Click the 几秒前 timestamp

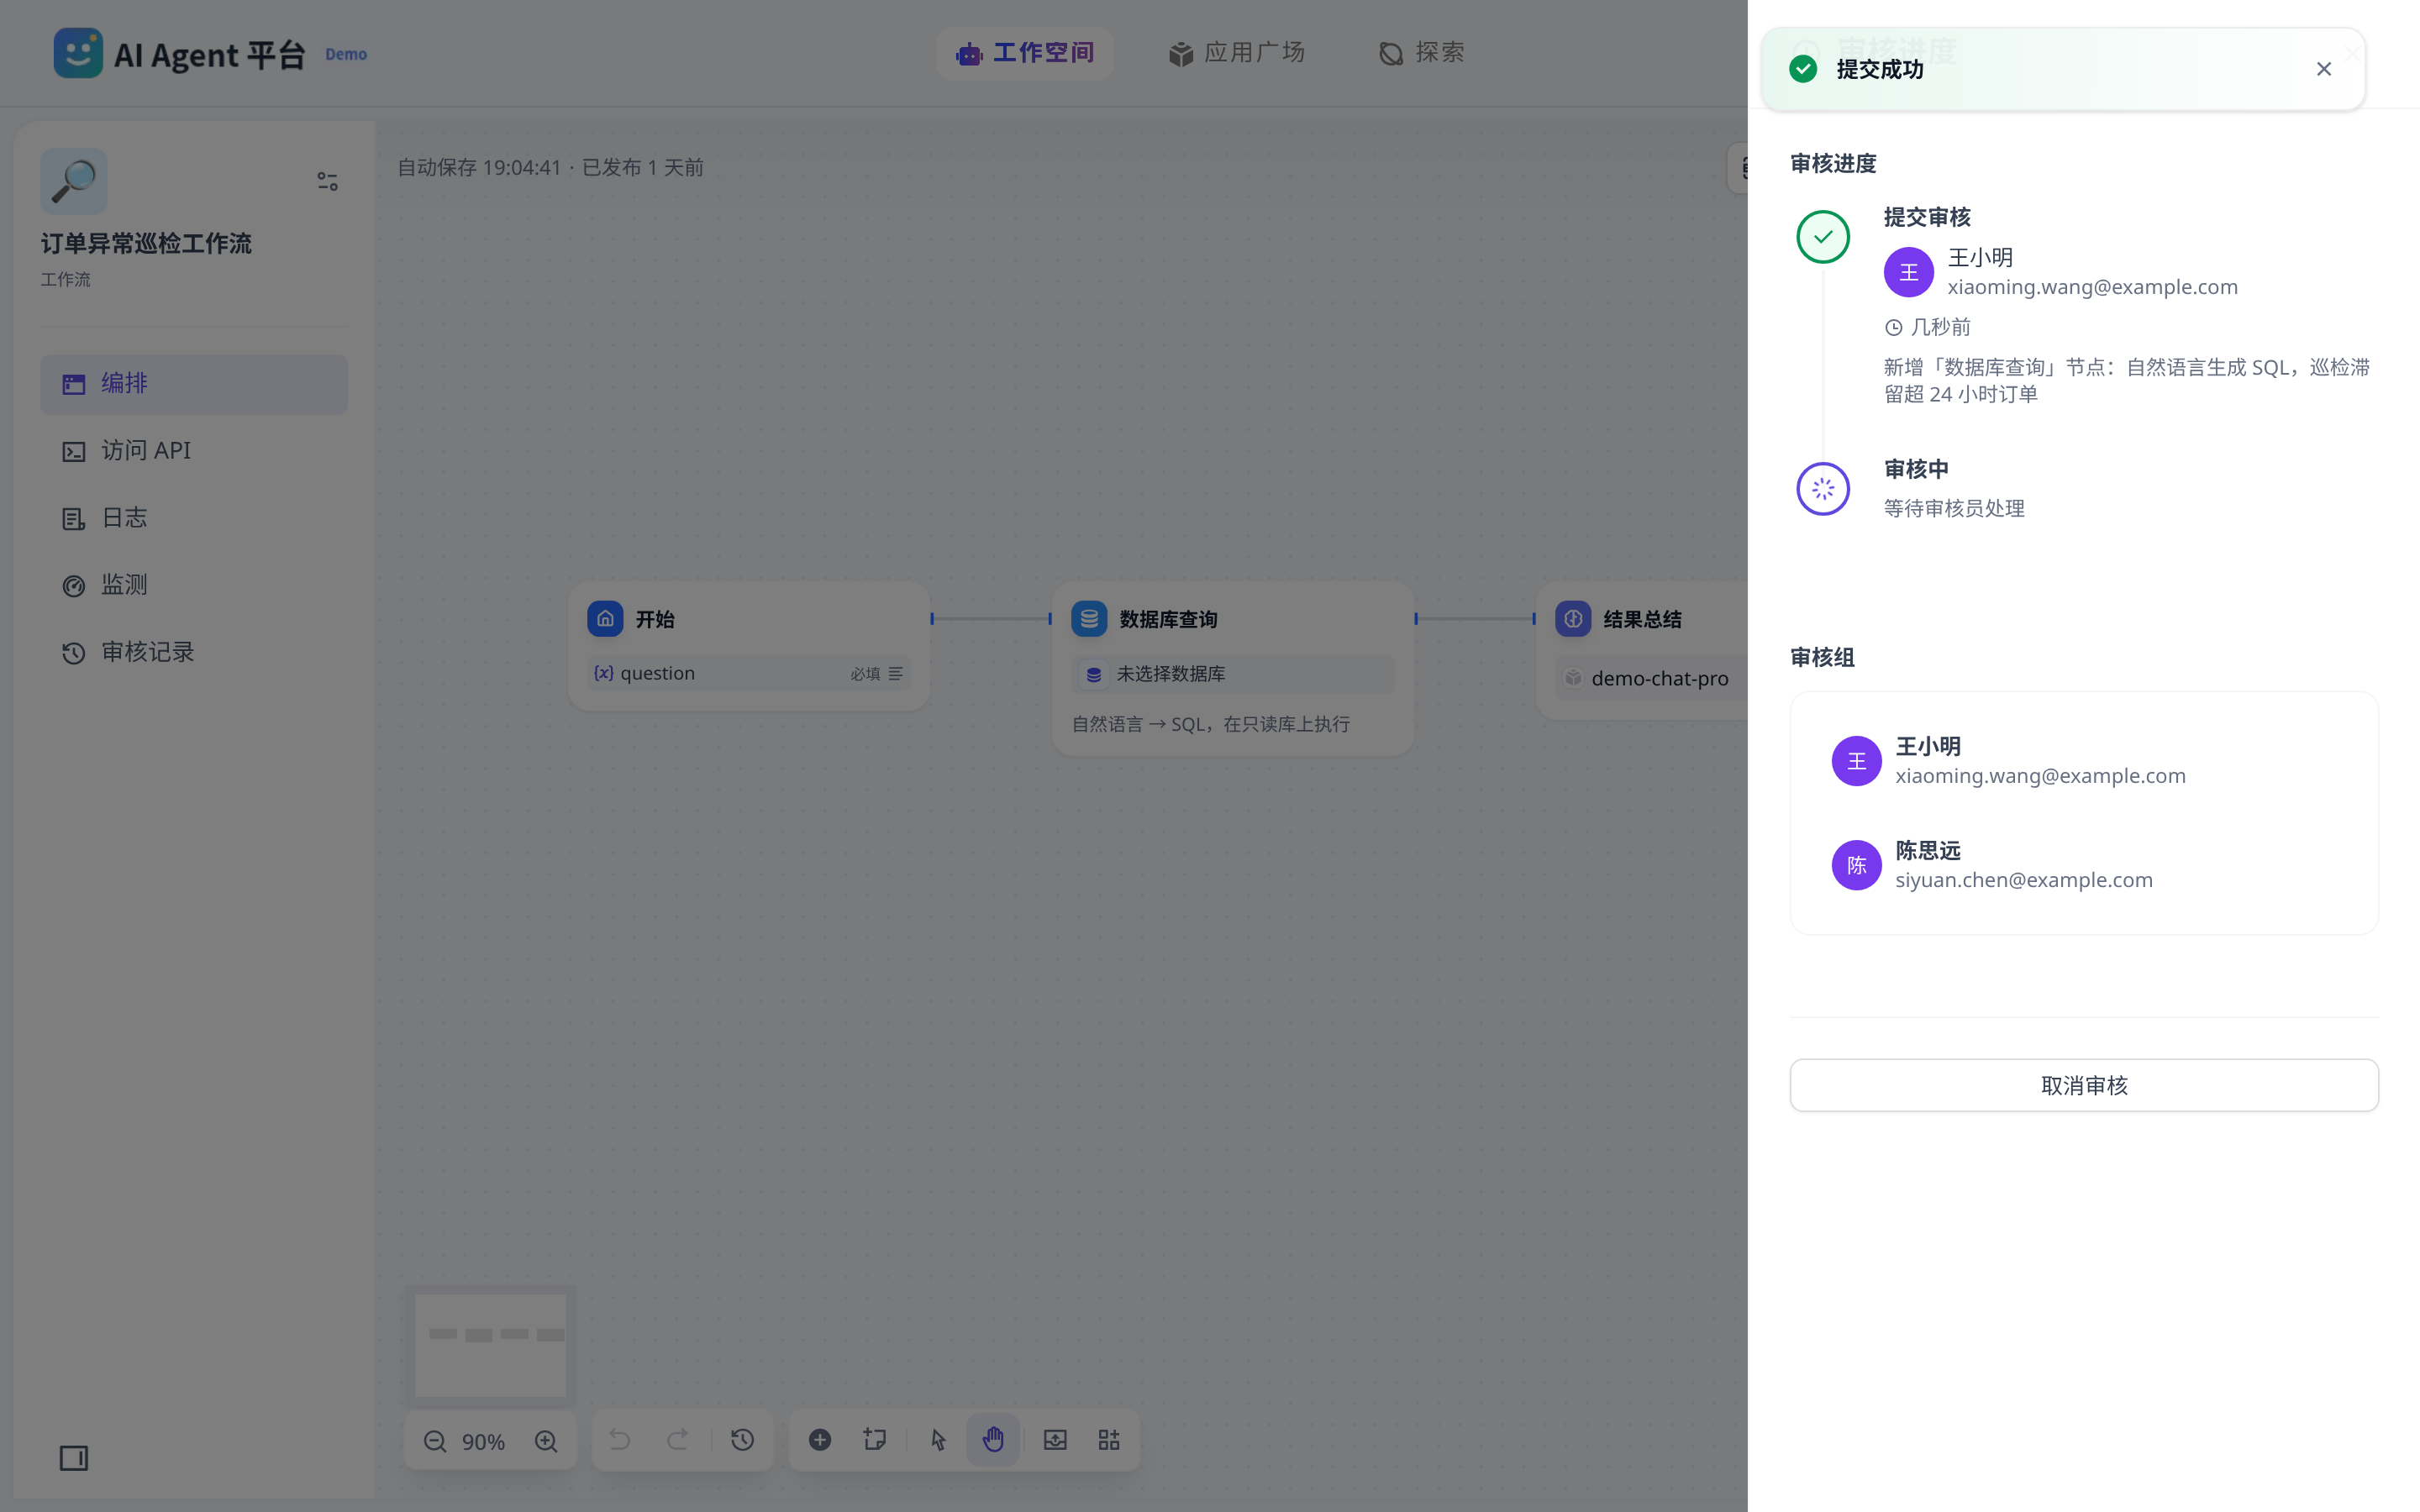[x=1940, y=327]
